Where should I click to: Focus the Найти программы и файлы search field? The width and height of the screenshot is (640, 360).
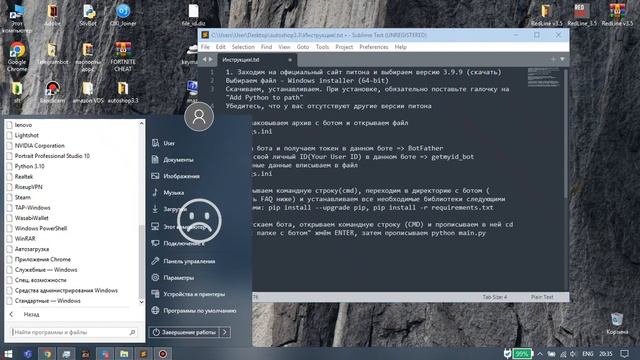[x=74, y=332]
